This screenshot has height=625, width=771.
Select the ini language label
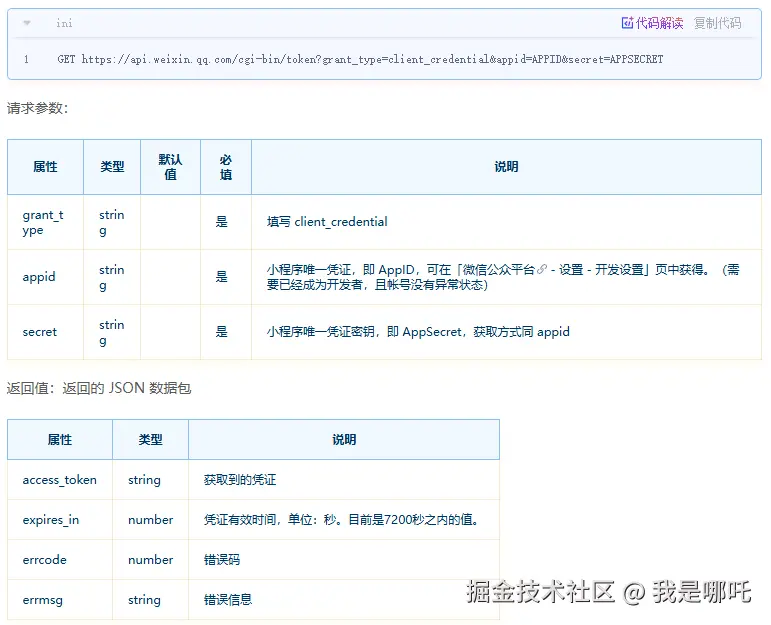coord(64,23)
